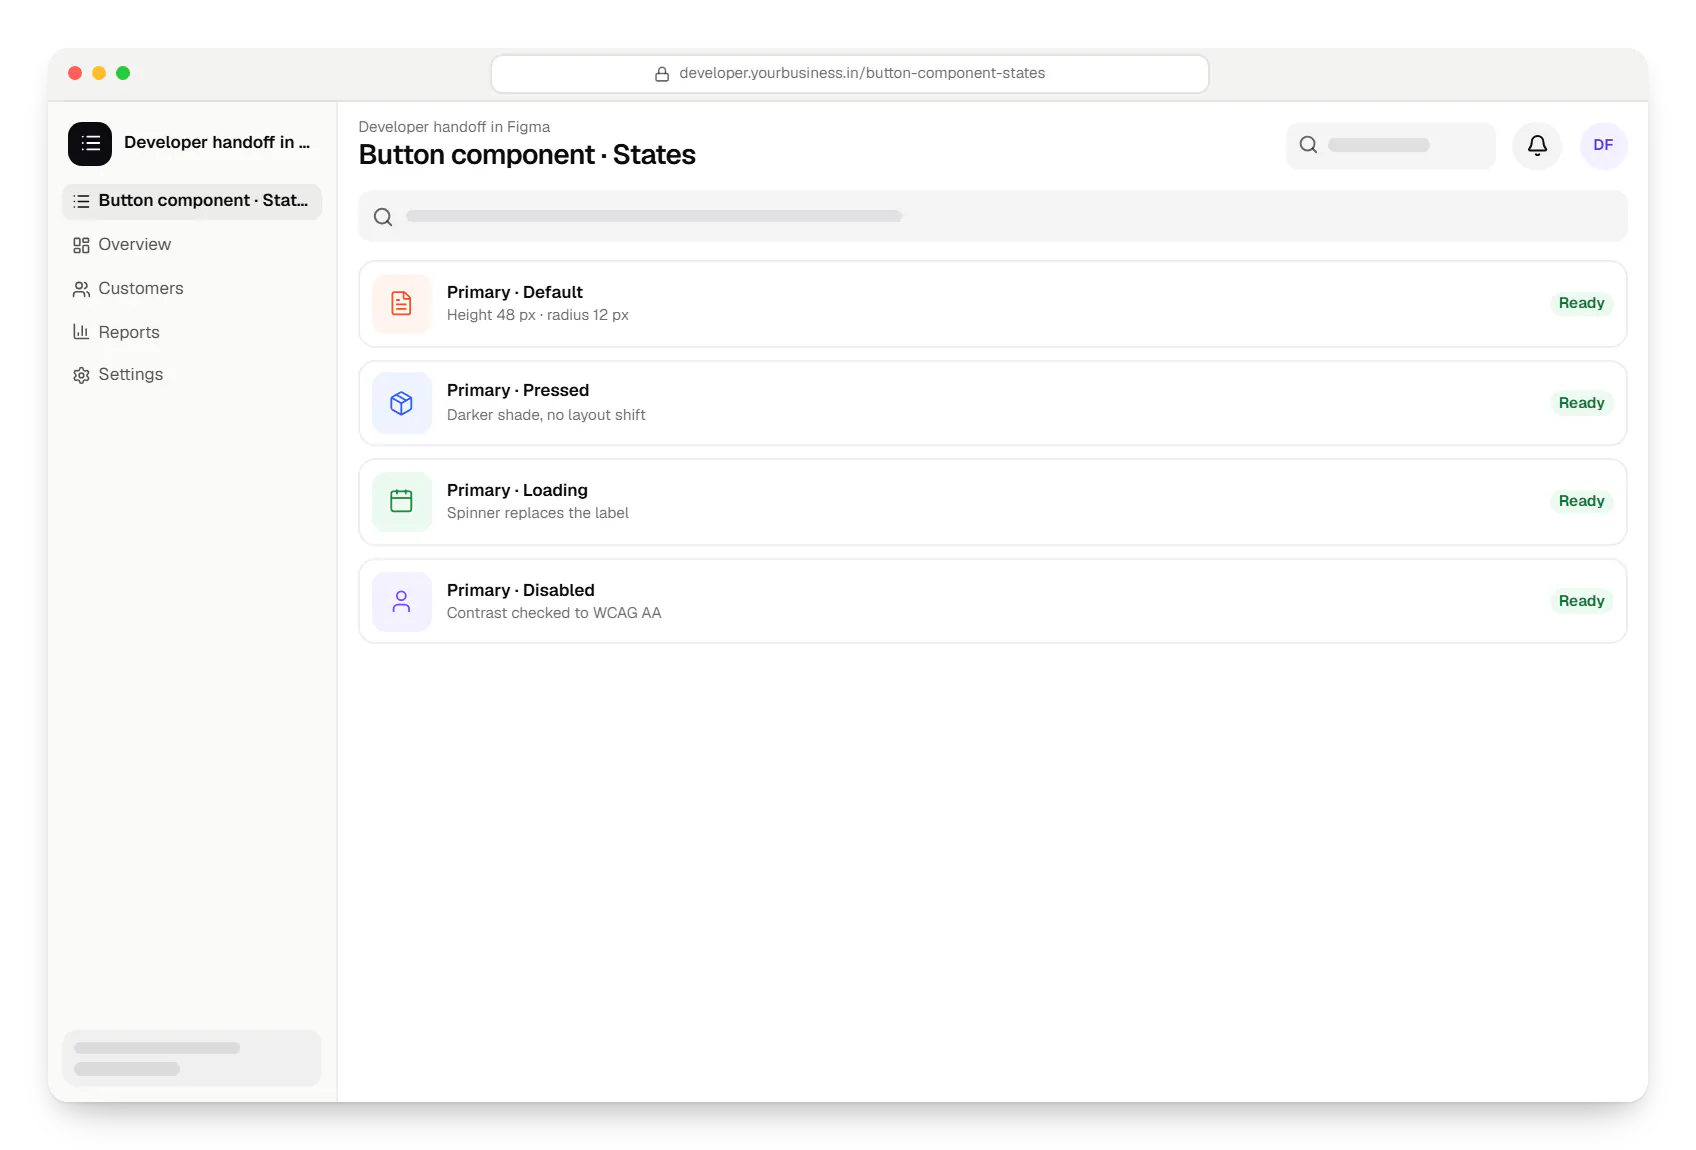Click the Primary · Pressed box icon
This screenshot has width=1696, height=1150.
coord(401,403)
